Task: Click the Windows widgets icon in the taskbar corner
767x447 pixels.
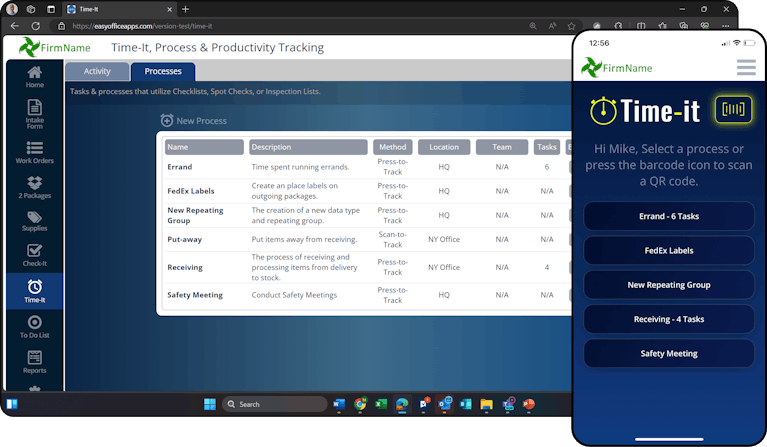Action: click(12, 404)
